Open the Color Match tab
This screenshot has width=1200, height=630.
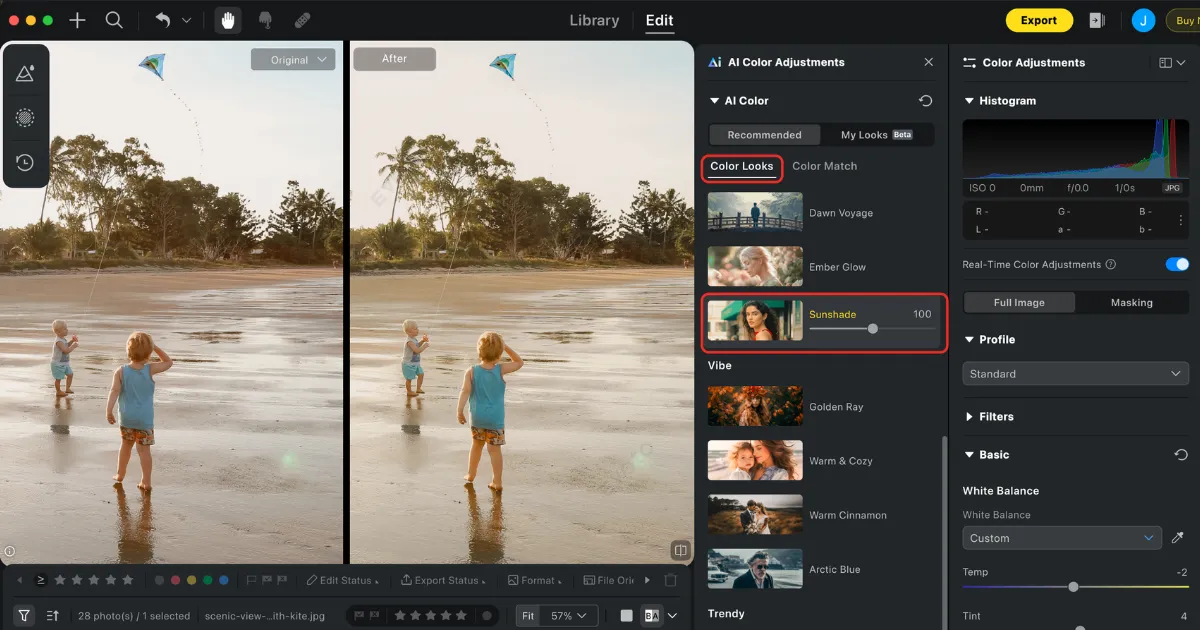[x=825, y=166]
